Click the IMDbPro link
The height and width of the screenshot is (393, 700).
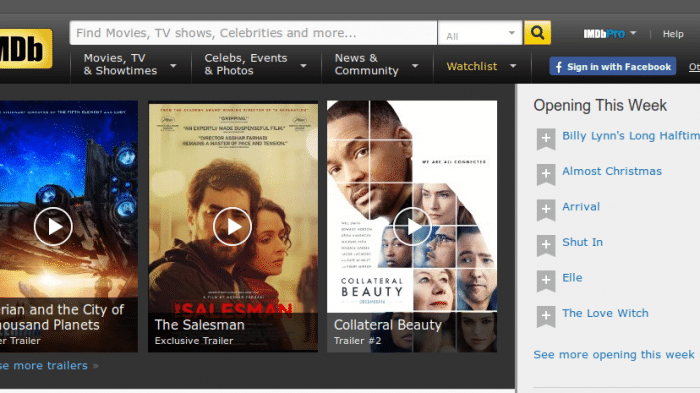click(604, 33)
